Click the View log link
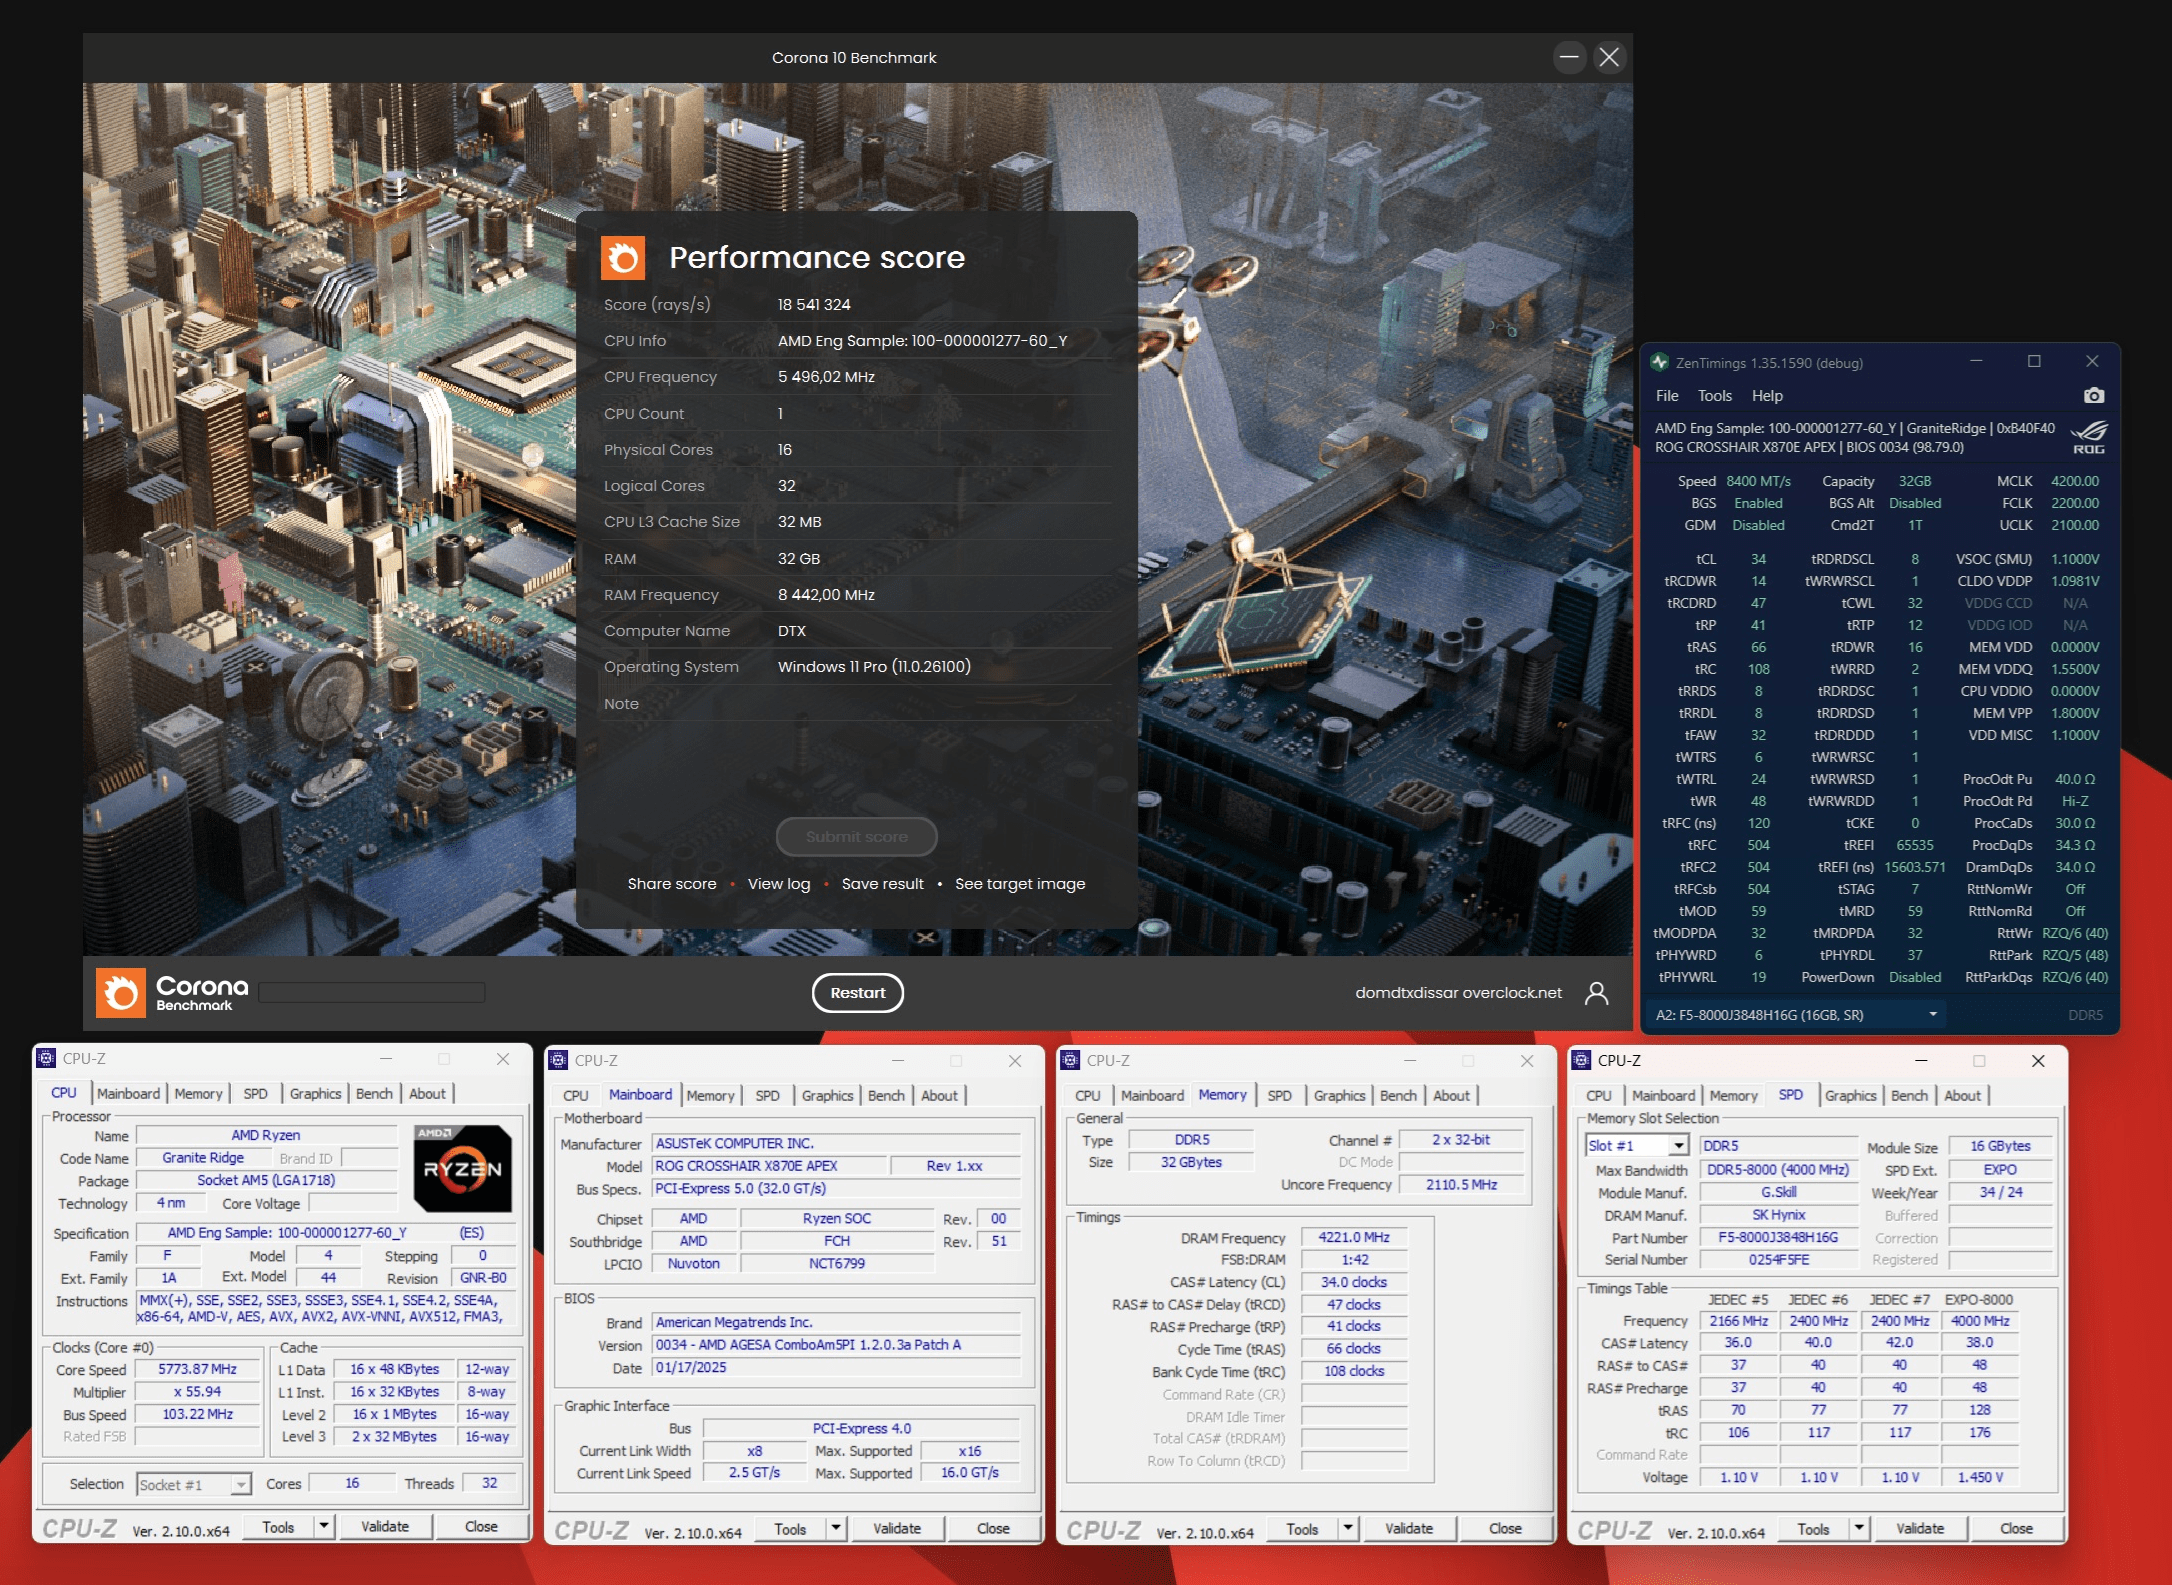The width and height of the screenshot is (2172, 1585). point(779,884)
